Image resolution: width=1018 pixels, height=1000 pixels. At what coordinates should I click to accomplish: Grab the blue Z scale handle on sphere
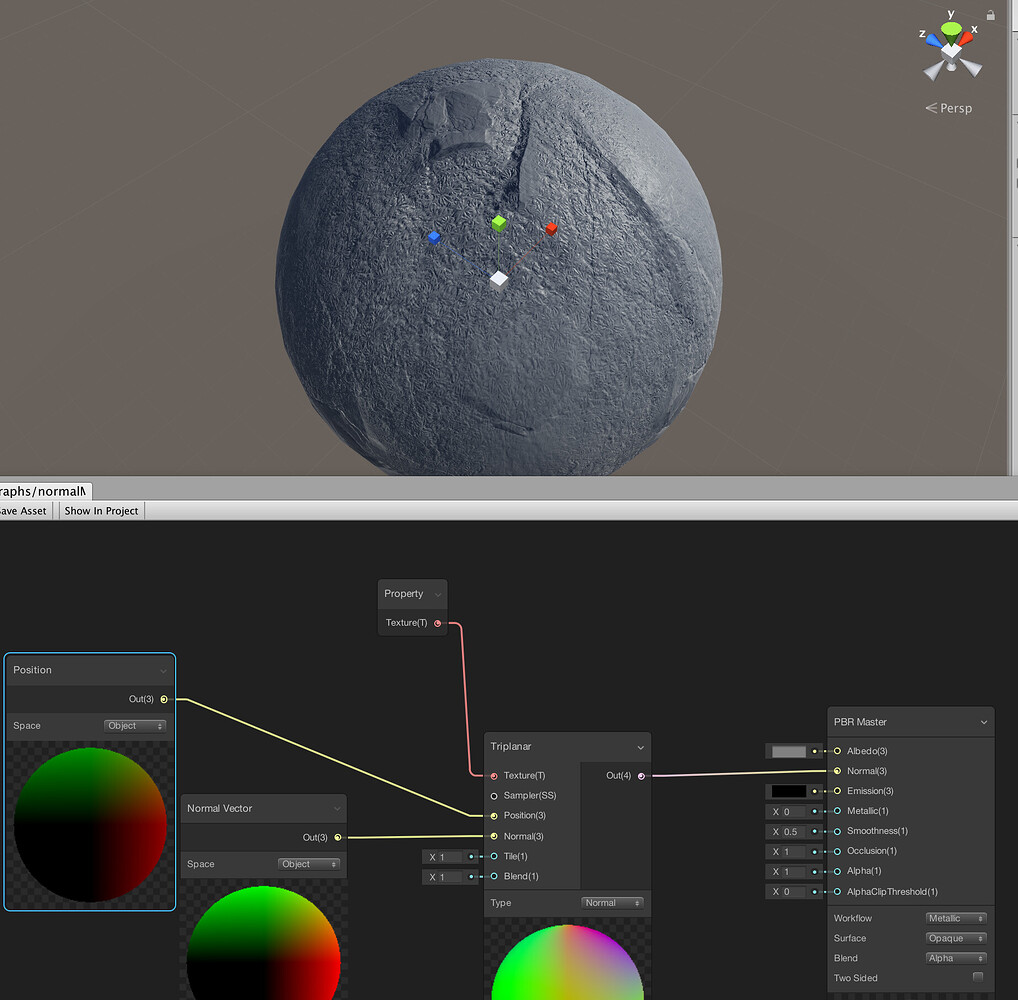click(x=434, y=238)
